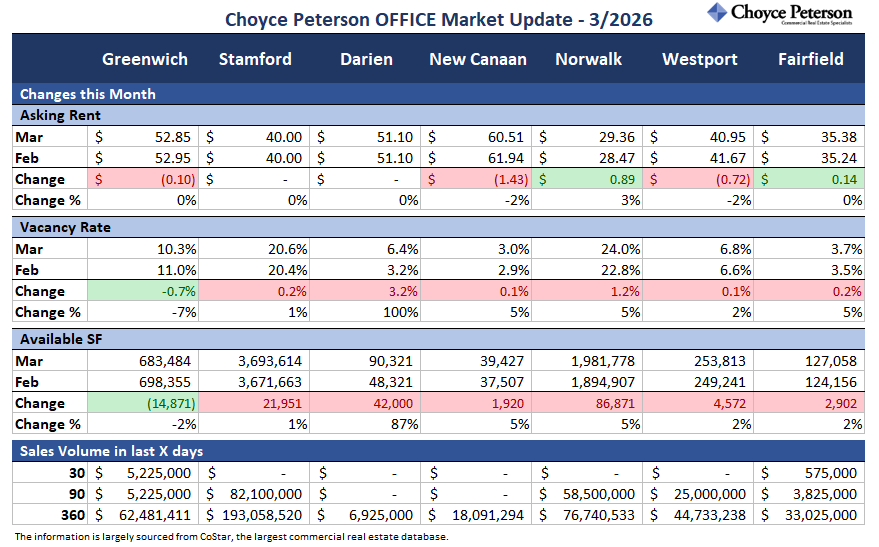
Task: Click Fairfield rent change cell 0.14
Action: pos(809,179)
